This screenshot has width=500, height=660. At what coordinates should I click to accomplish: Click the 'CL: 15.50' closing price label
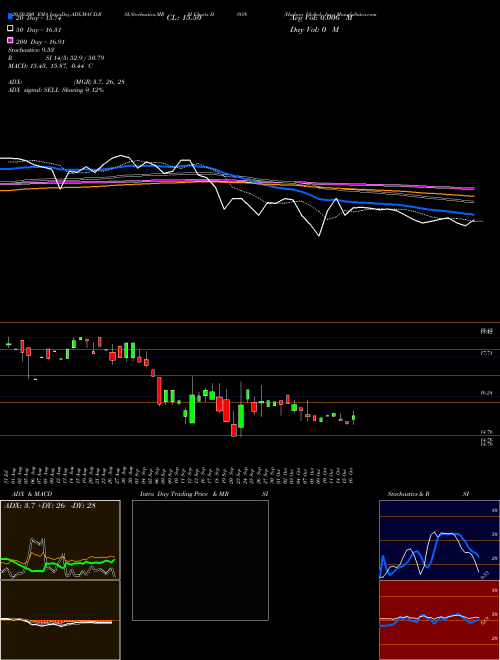tap(184, 18)
